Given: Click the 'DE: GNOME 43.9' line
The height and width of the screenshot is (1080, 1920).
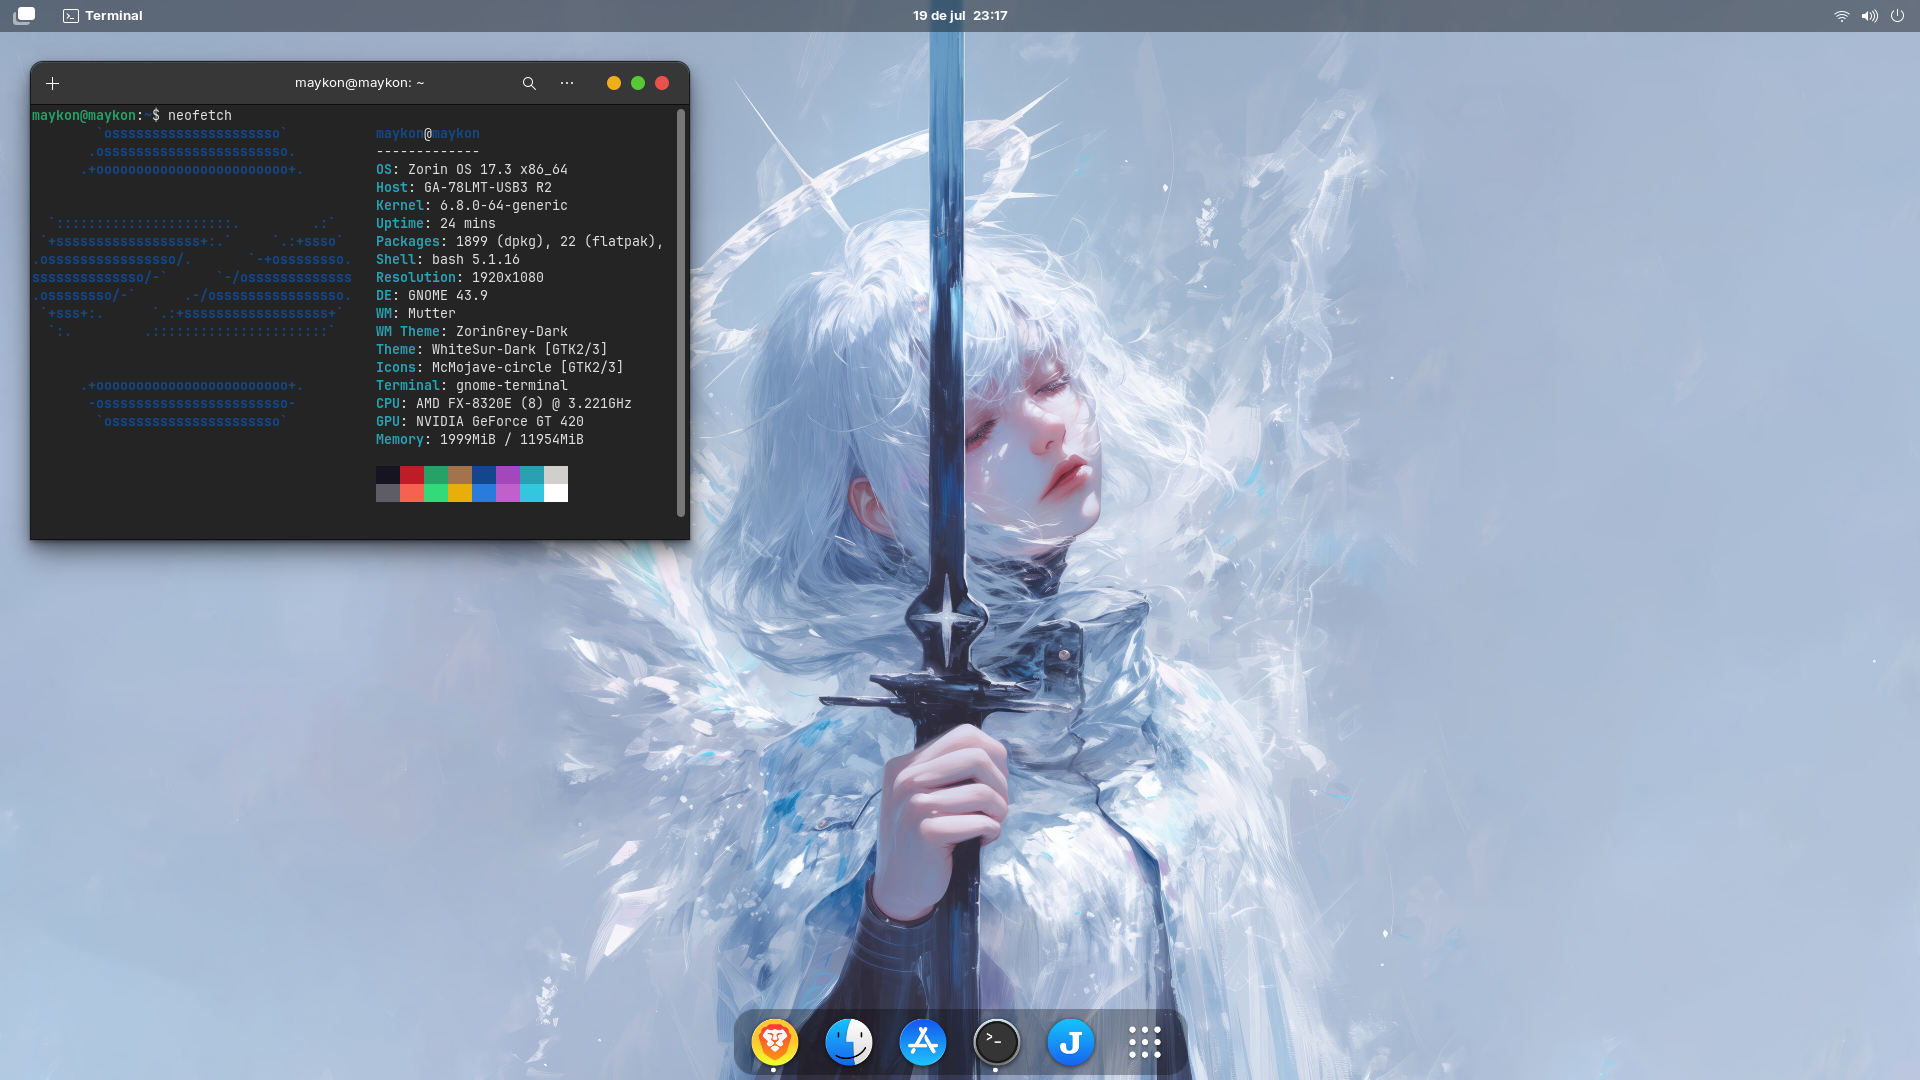Looking at the screenshot, I should [432, 295].
